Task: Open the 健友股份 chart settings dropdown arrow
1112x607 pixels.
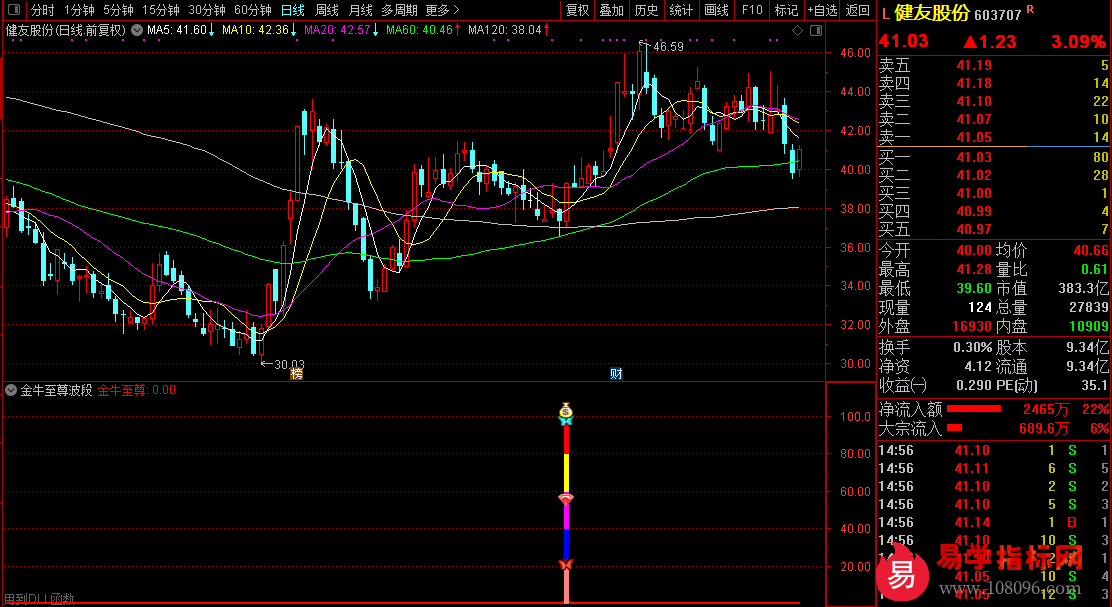Action: click(136, 30)
